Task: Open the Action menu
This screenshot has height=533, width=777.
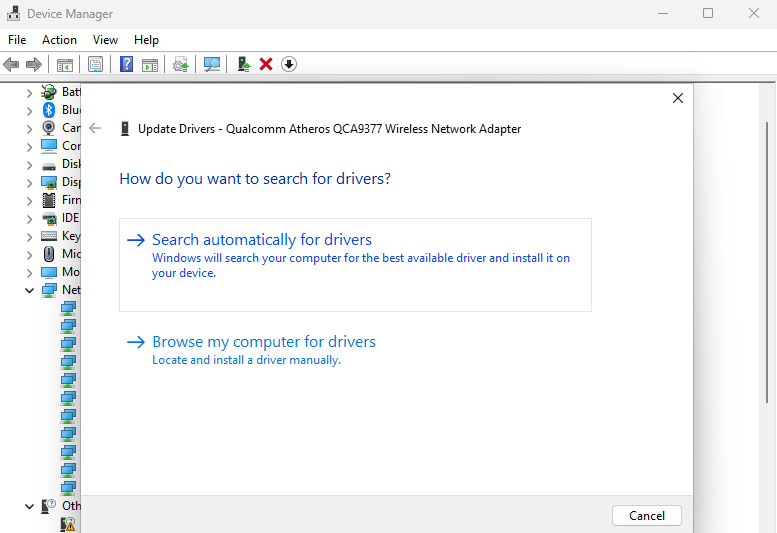Action: coord(59,40)
